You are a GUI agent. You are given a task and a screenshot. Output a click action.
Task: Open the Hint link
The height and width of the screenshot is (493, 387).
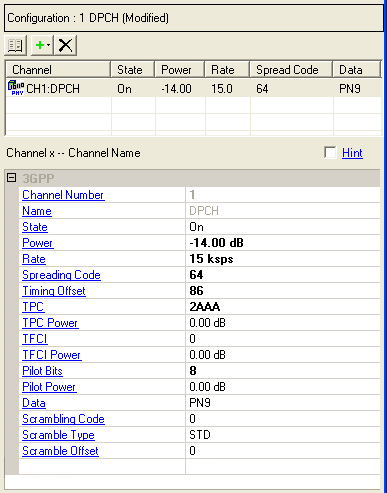click(352, 153)
